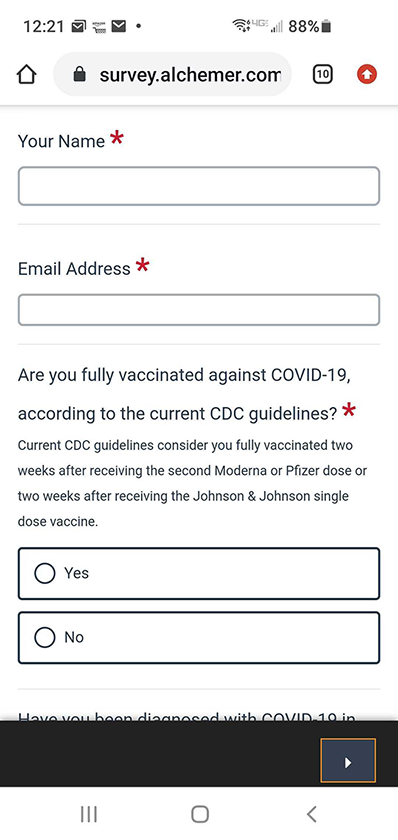Select the Yes radio button
Screen dimensions: 398x840
pos(44,573)
